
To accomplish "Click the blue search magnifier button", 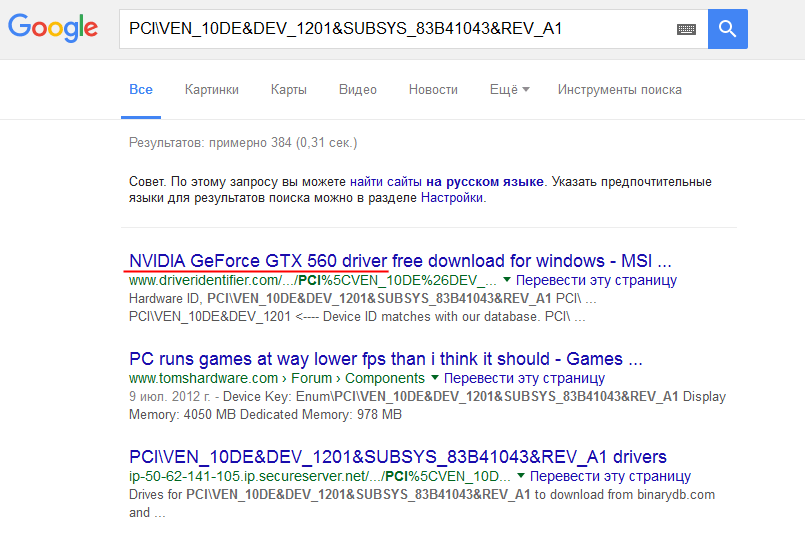I will (x=727, y=29).
